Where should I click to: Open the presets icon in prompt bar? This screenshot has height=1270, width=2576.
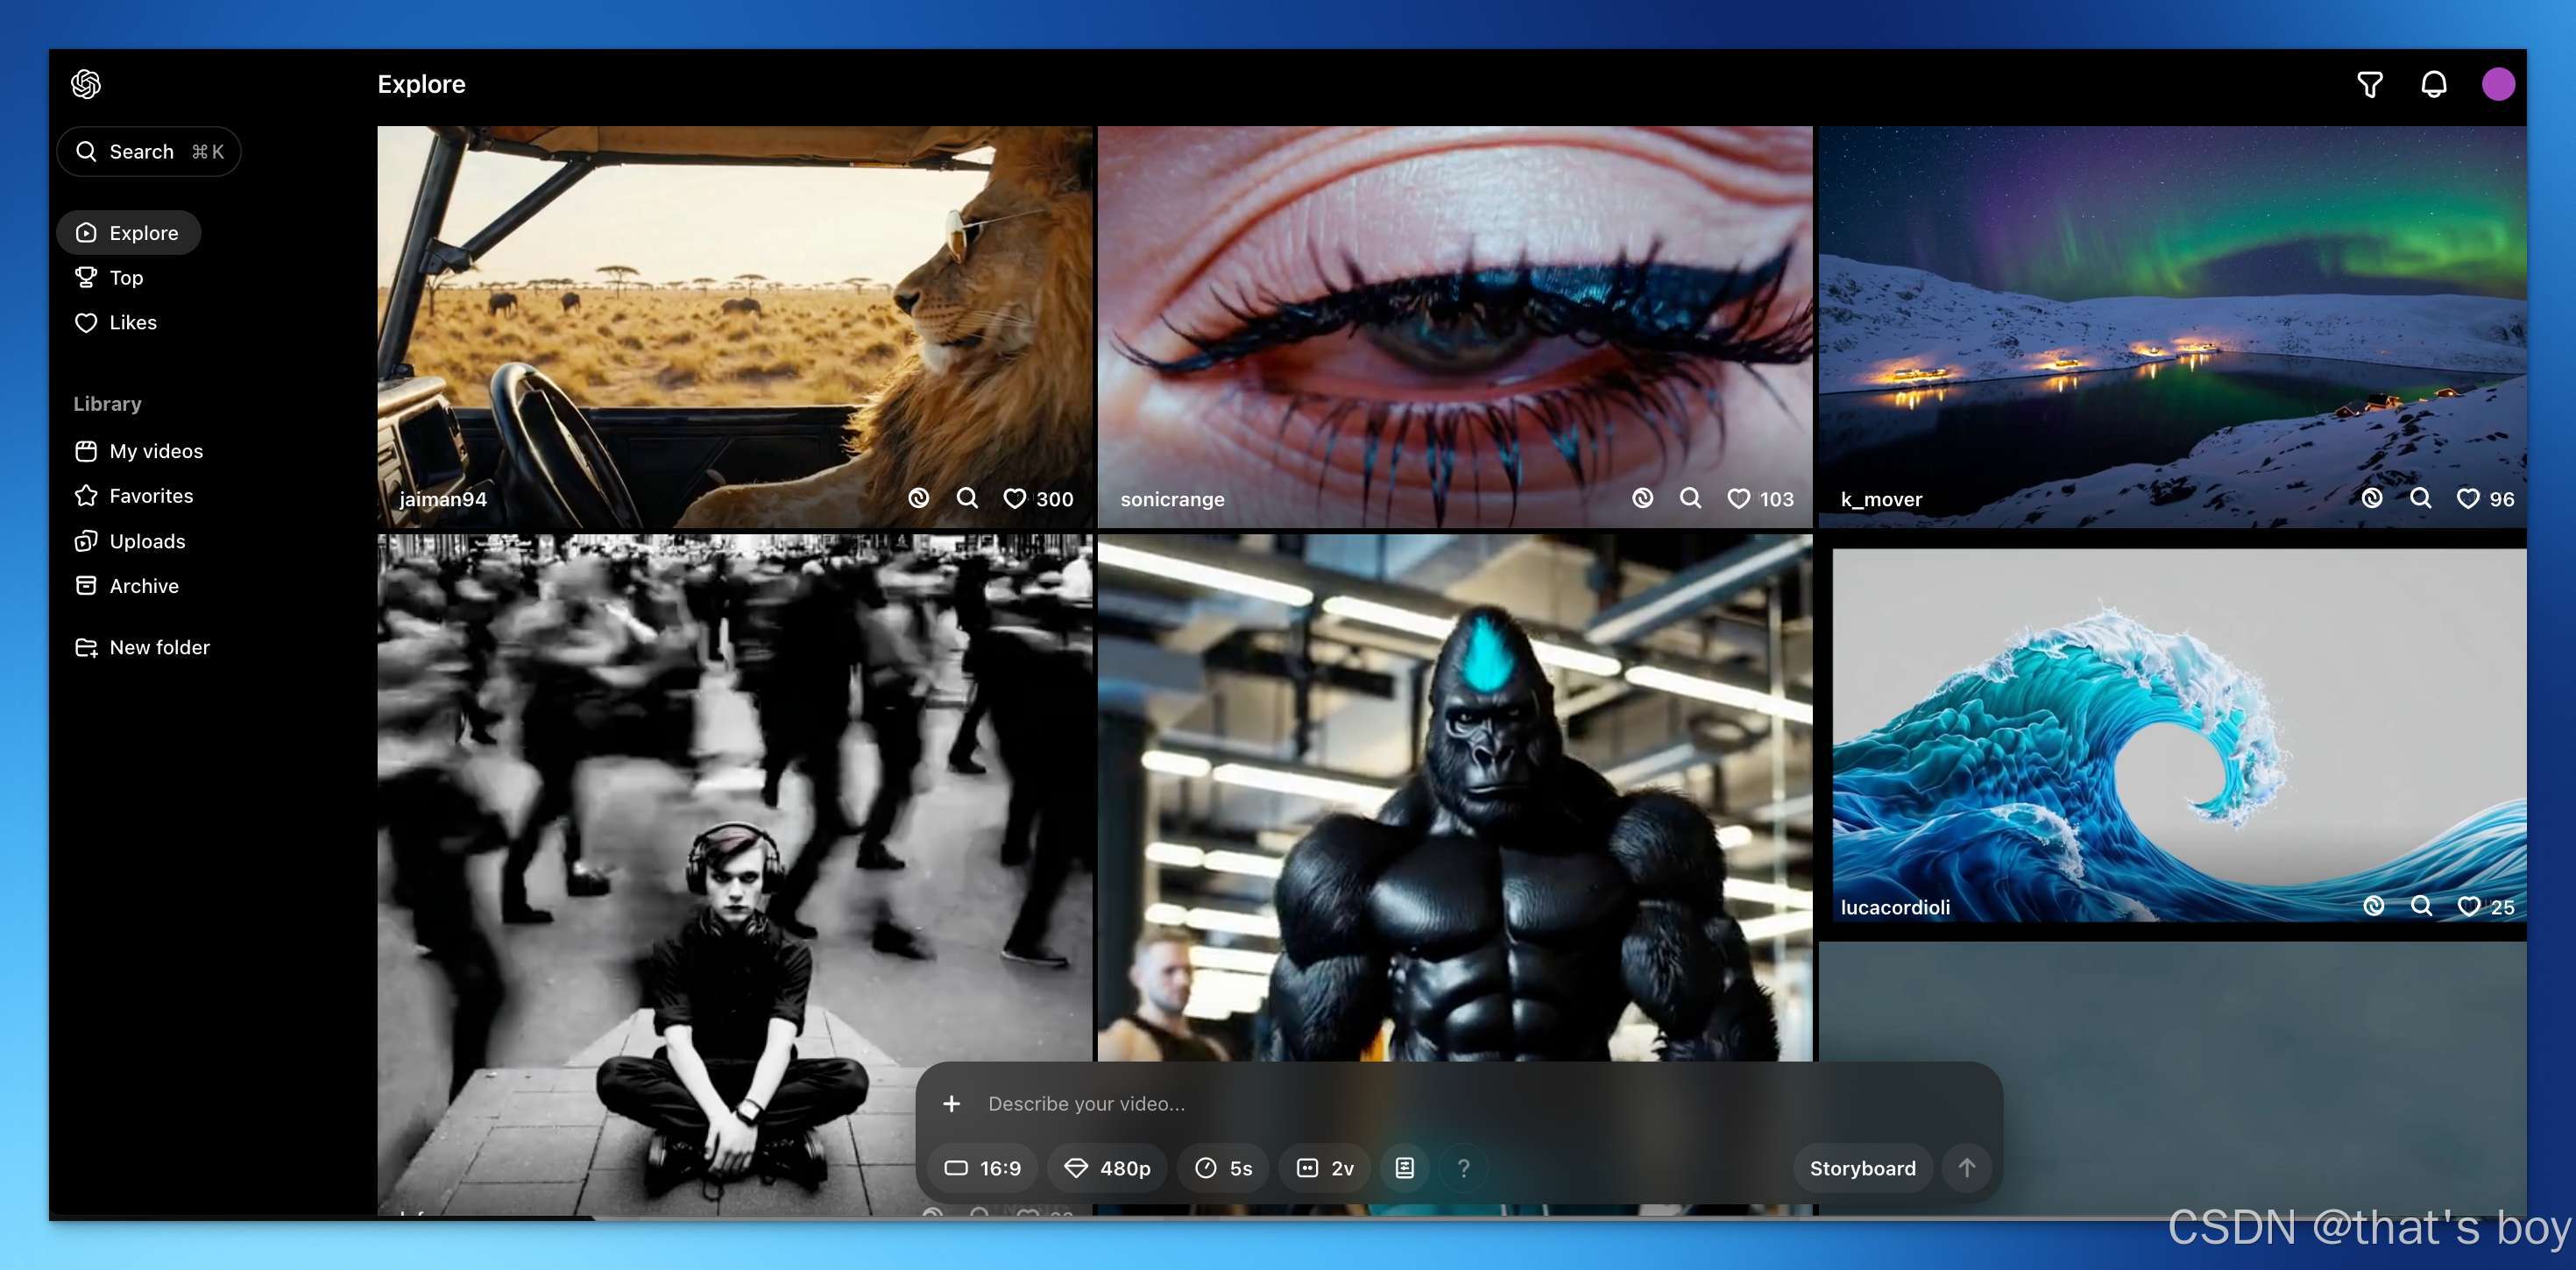[1404, 1168]
